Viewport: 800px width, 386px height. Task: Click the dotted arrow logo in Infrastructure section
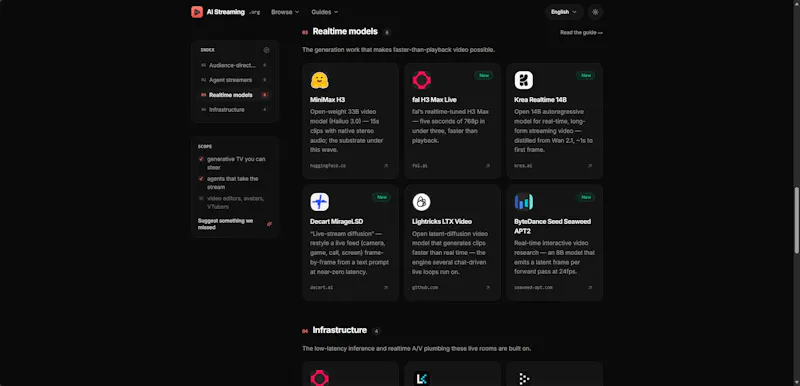pyautogui.click(x=523, y=378)
